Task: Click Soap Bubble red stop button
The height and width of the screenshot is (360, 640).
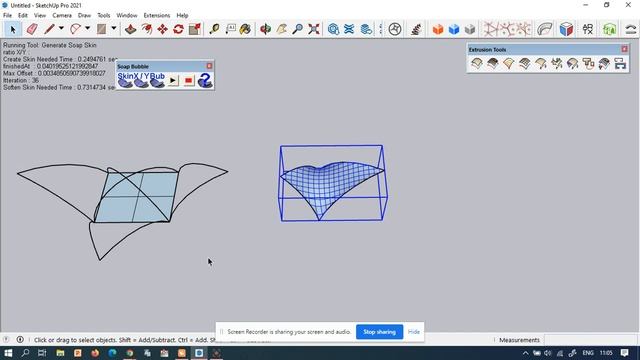Action: (x=188, y=80)
